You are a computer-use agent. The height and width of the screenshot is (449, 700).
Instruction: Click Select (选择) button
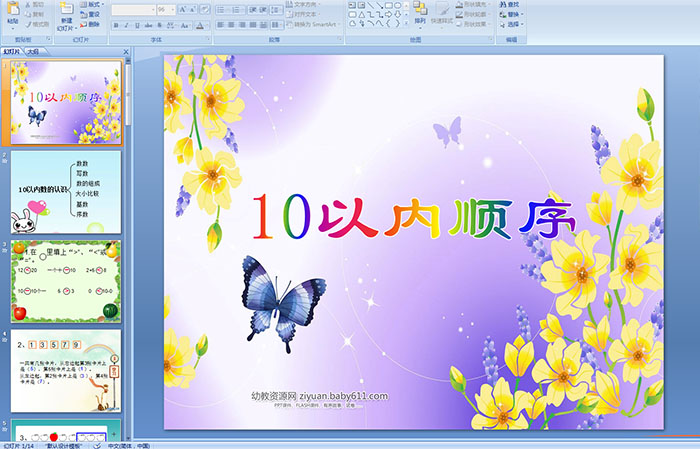coord(511,24)
